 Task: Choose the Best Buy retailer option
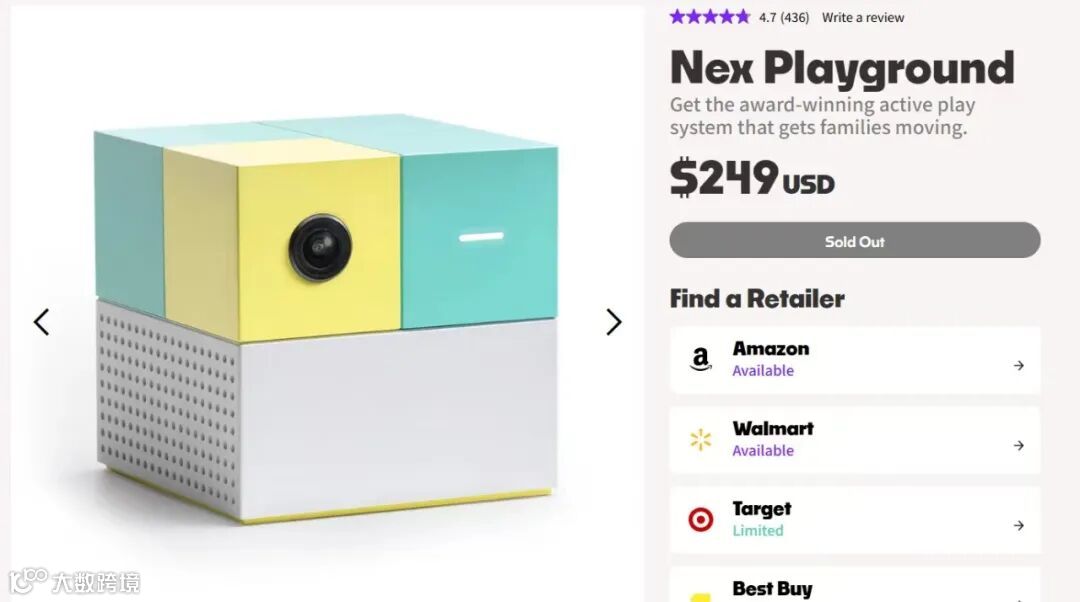pyautogui.click(x=772, y=589)
